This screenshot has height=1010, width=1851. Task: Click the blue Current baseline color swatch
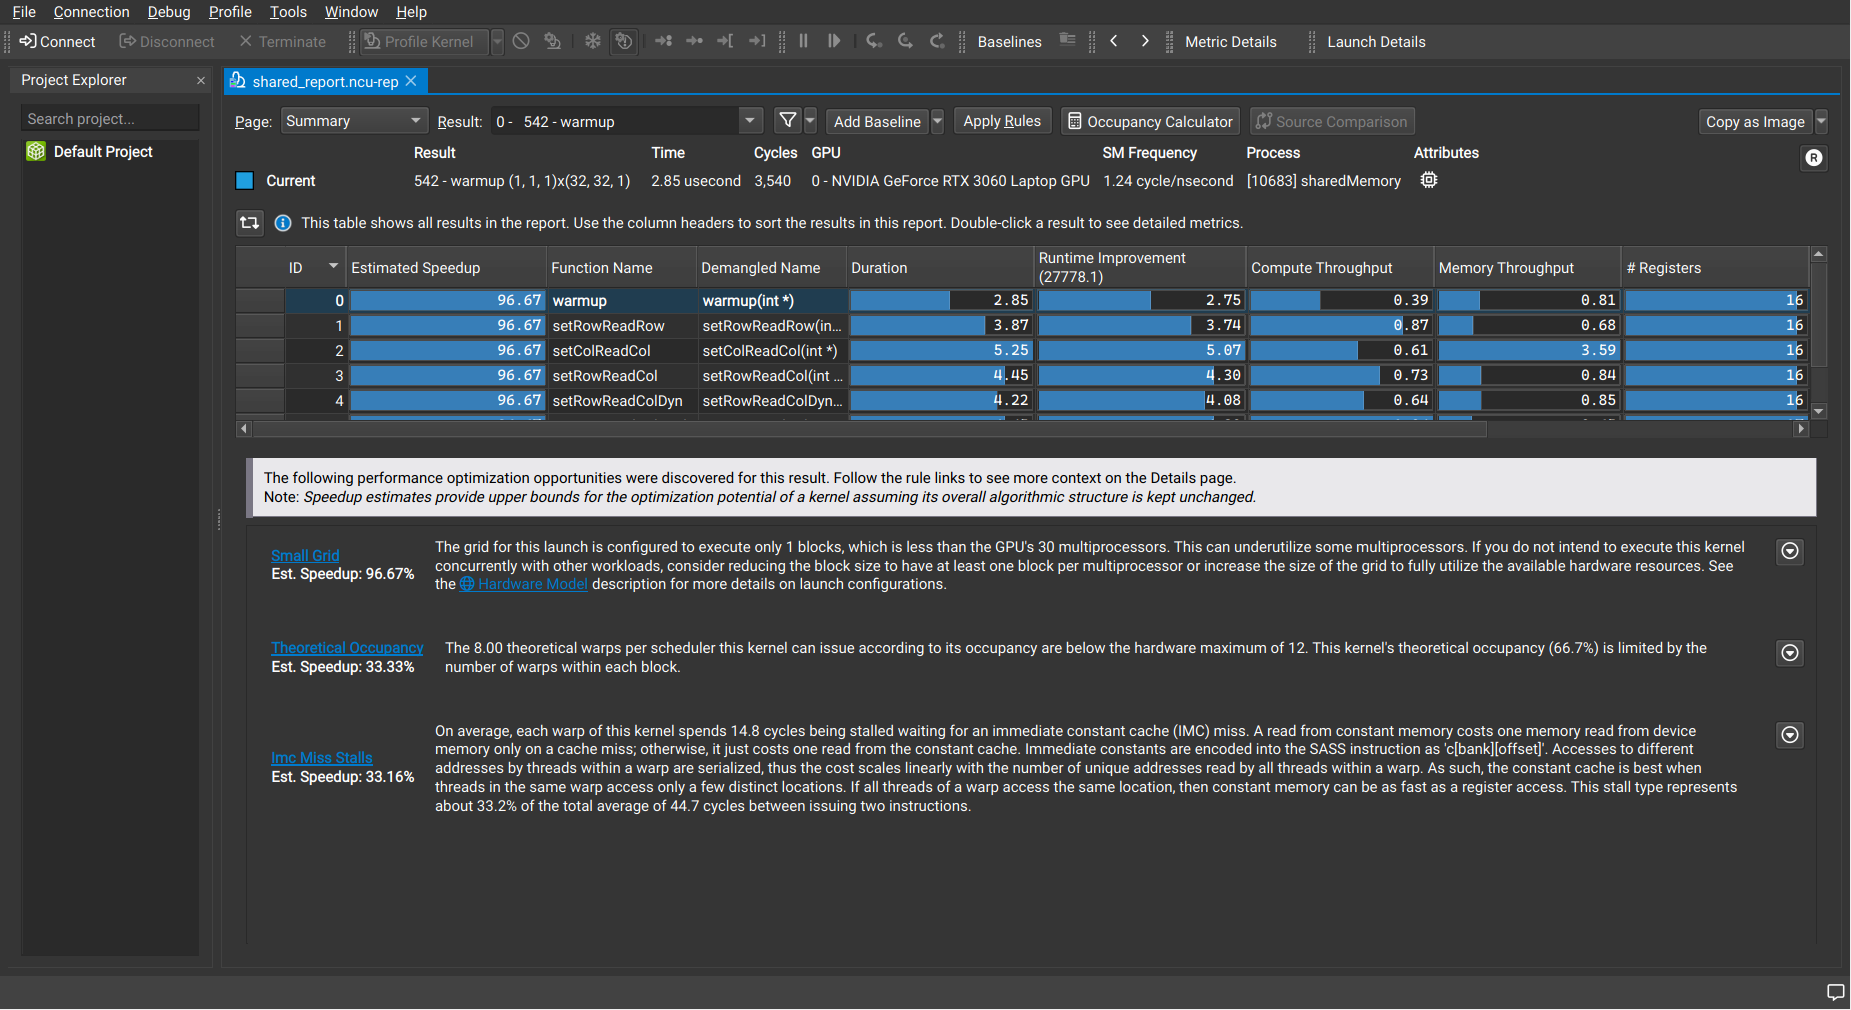tap(245, 181)
